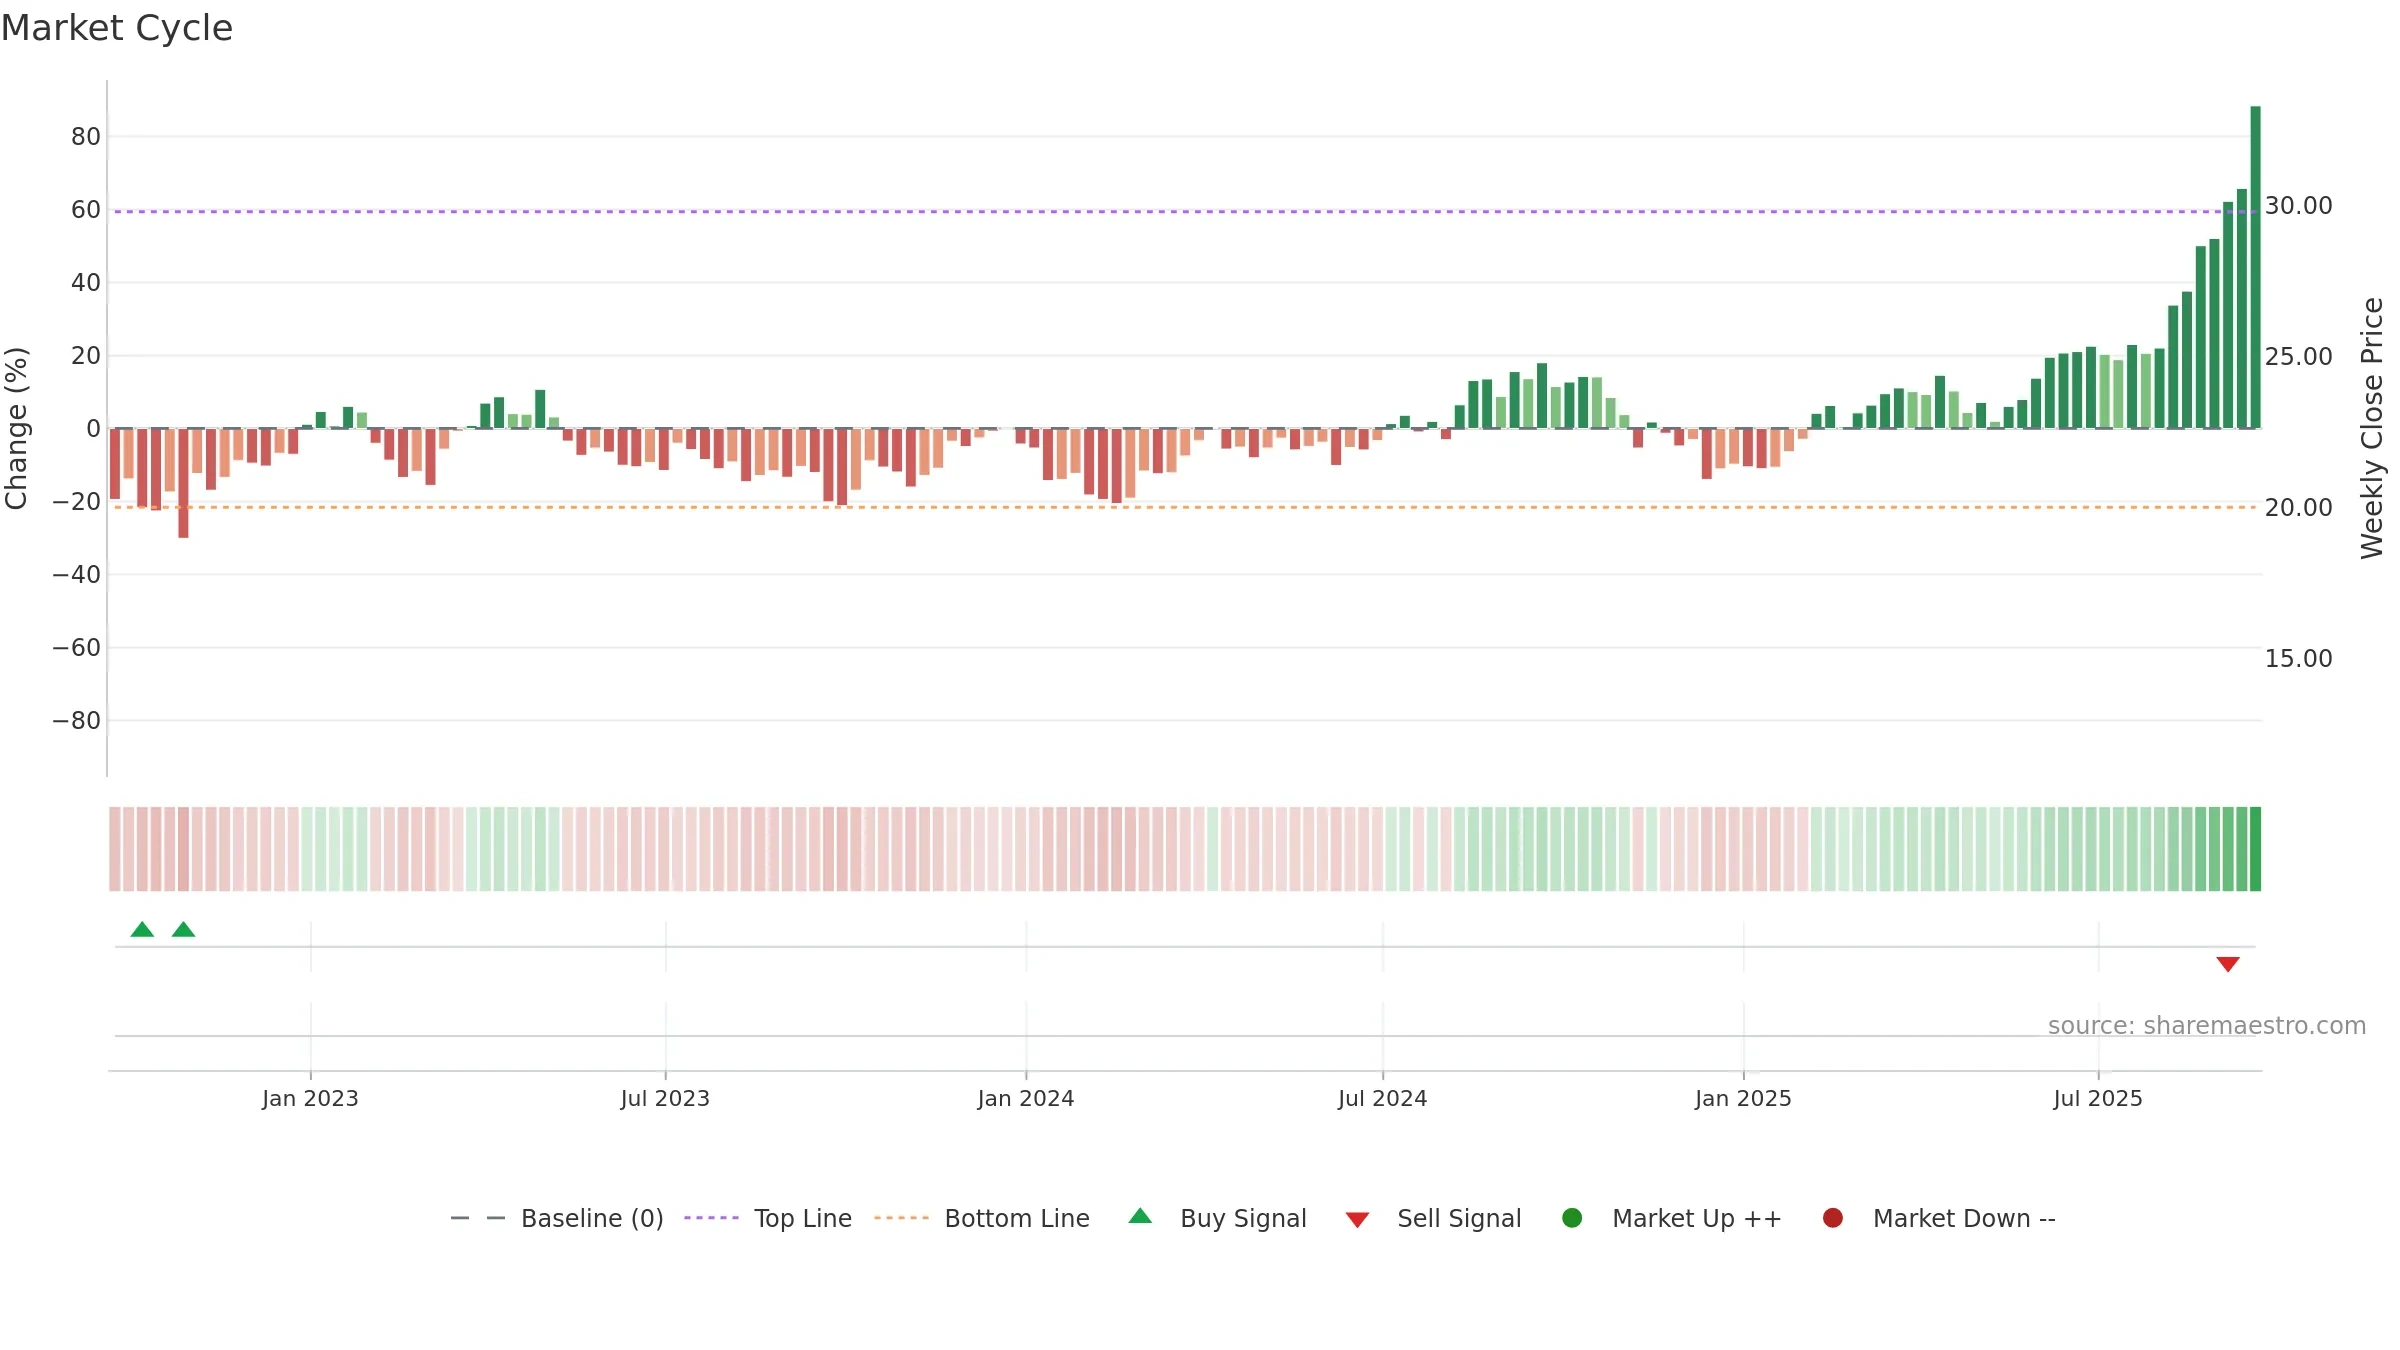Click the Jul 2024 x-axis label
The height and width of the screenshot is (1350, 2400).
pos(1383,1098)
